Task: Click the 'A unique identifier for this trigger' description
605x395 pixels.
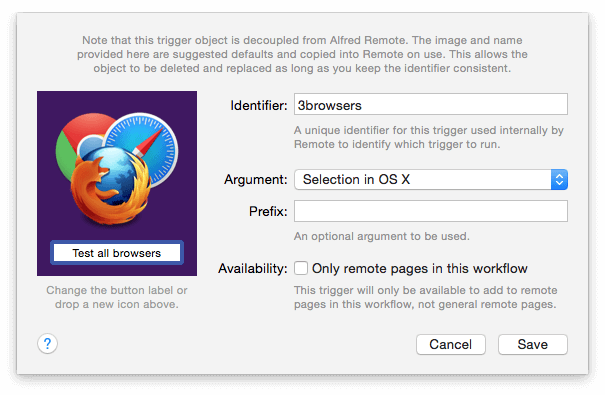Action: point(429,137)
